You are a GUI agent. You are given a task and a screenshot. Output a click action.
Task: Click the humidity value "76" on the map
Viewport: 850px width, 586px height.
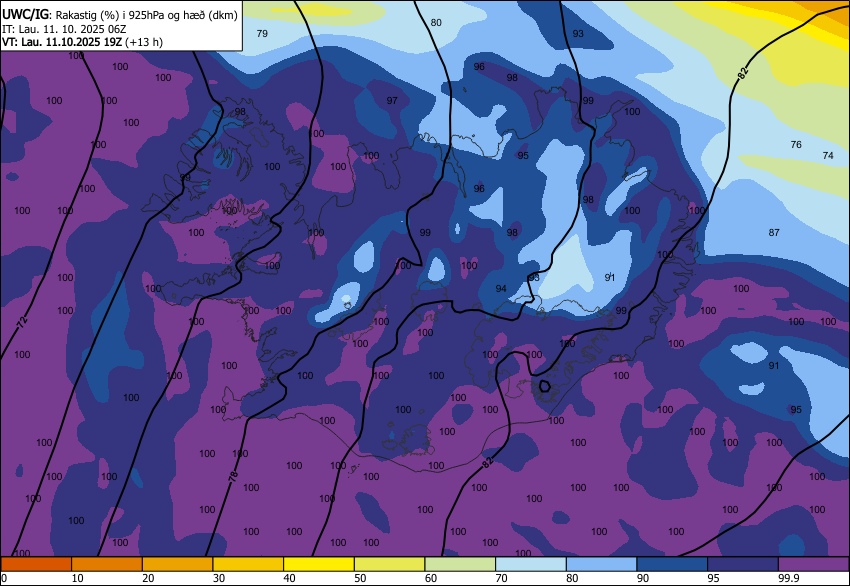click(x=796, y=144)
